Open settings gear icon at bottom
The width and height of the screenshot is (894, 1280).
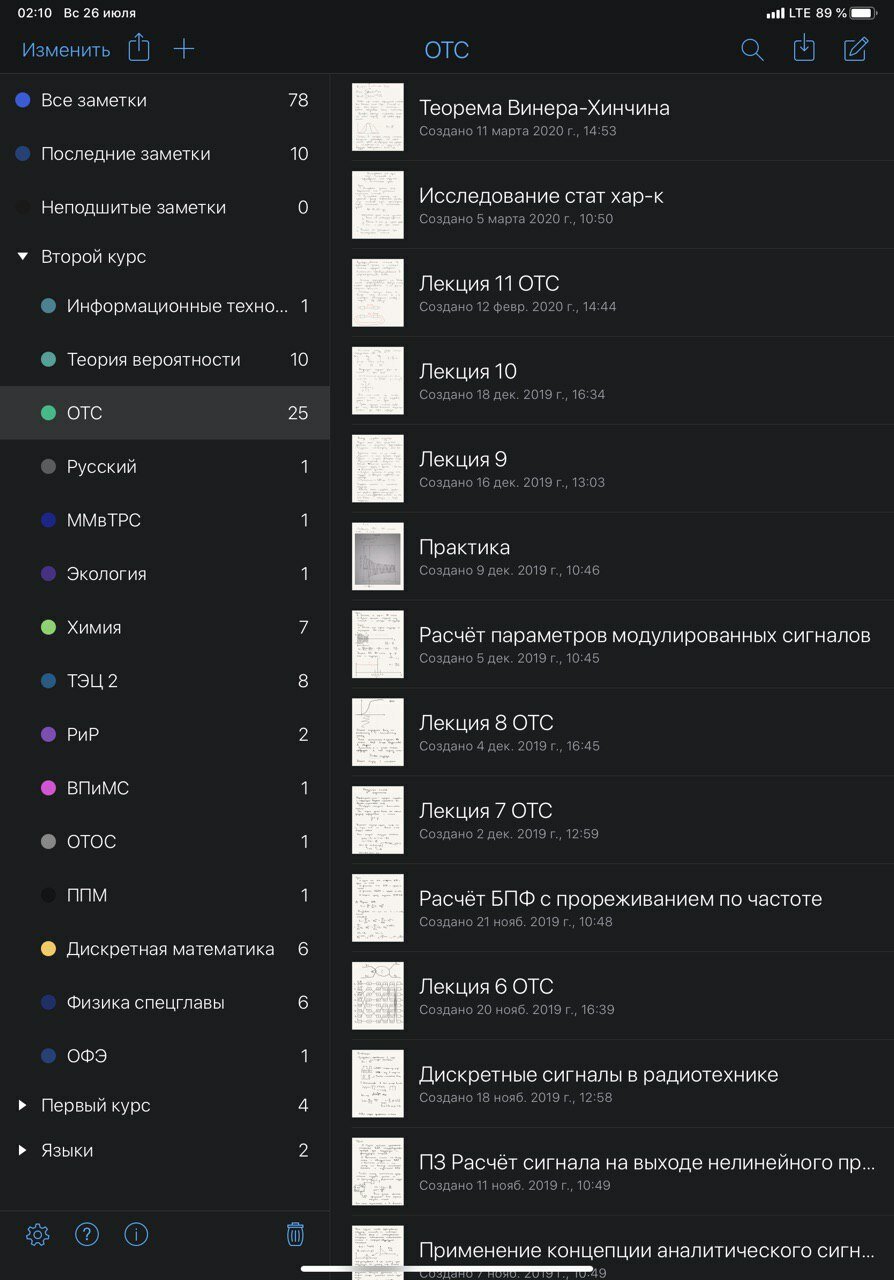[x=38, y=1235]
